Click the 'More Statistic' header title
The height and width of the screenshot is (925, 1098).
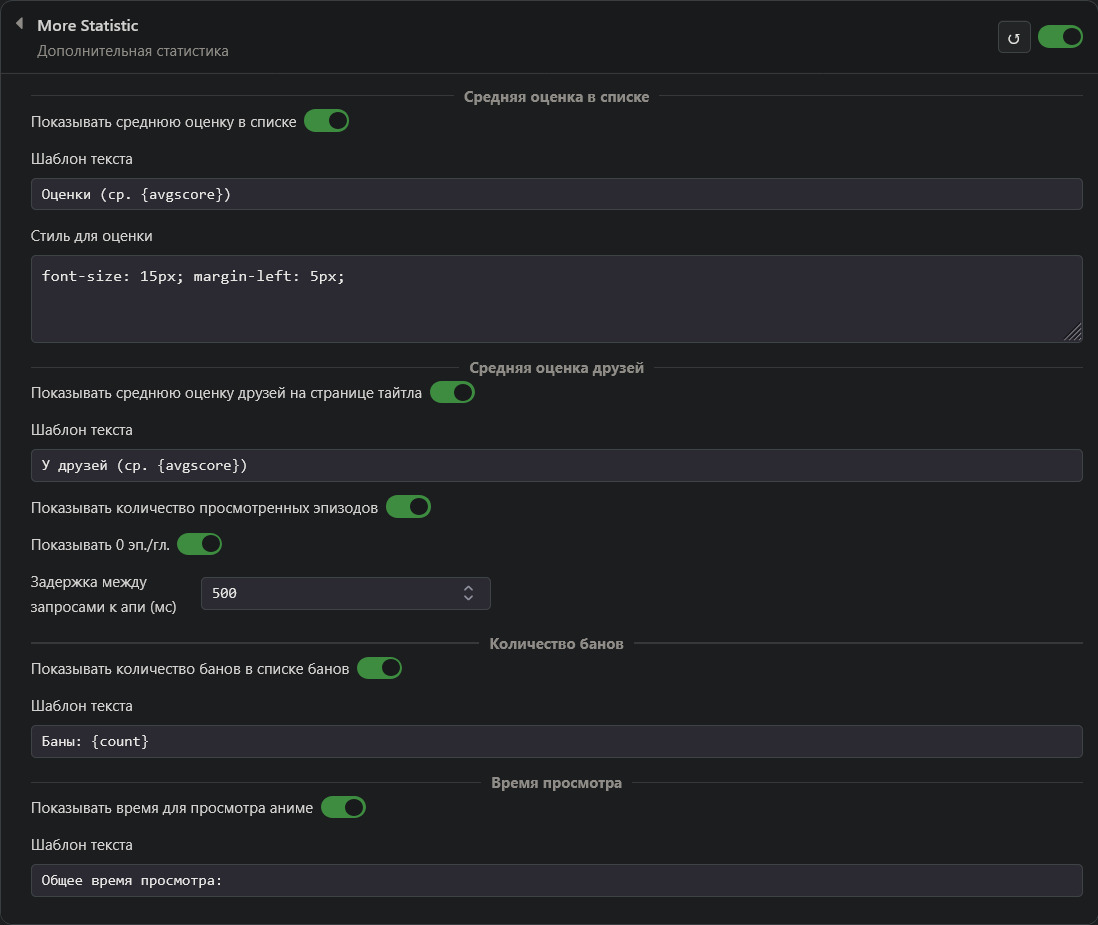(x=88, y=25)
